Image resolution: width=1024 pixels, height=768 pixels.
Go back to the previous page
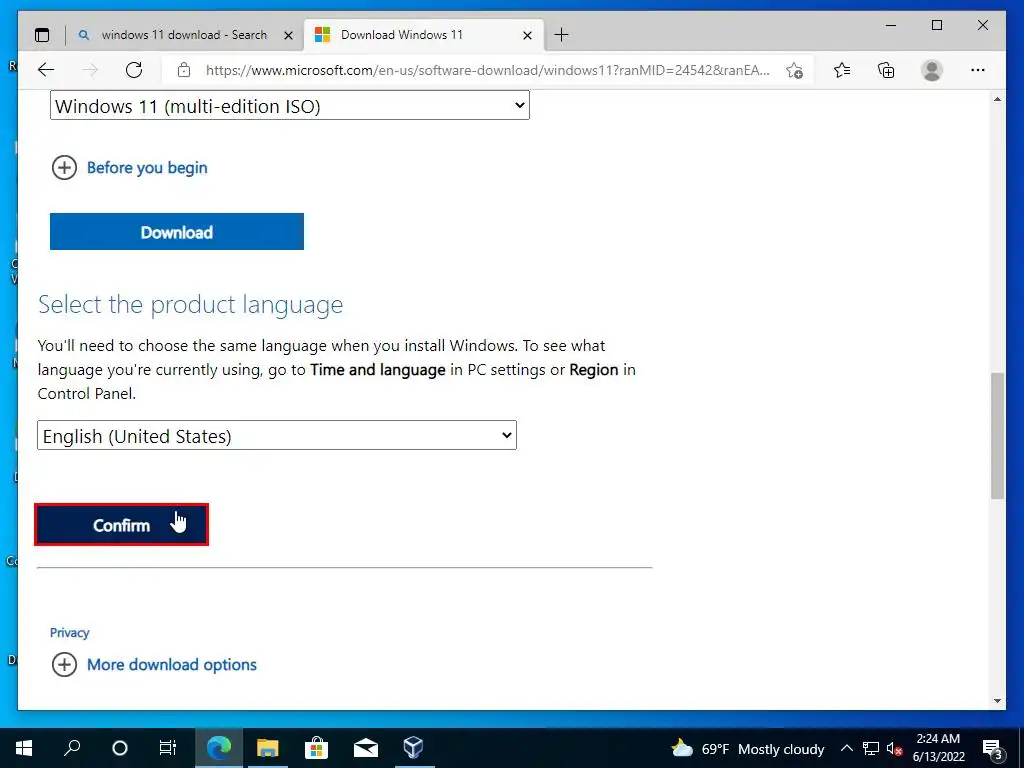coord(46,70)
